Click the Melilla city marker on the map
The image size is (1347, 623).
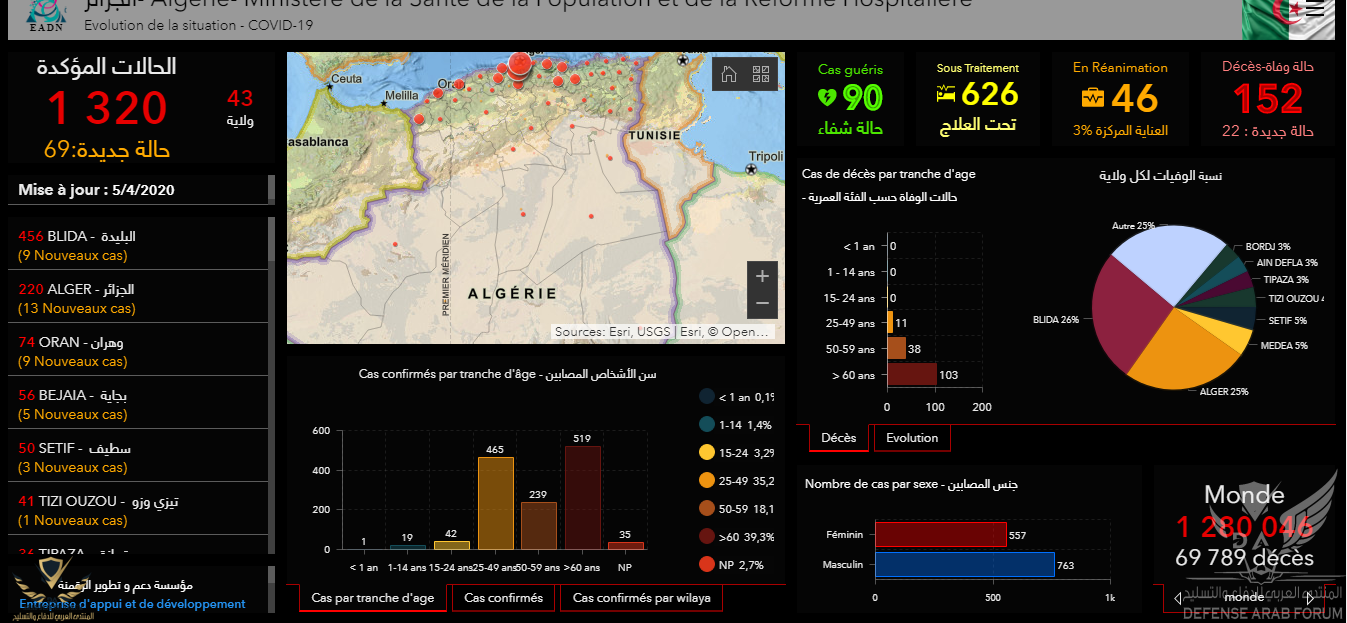[x=385, y=103]
